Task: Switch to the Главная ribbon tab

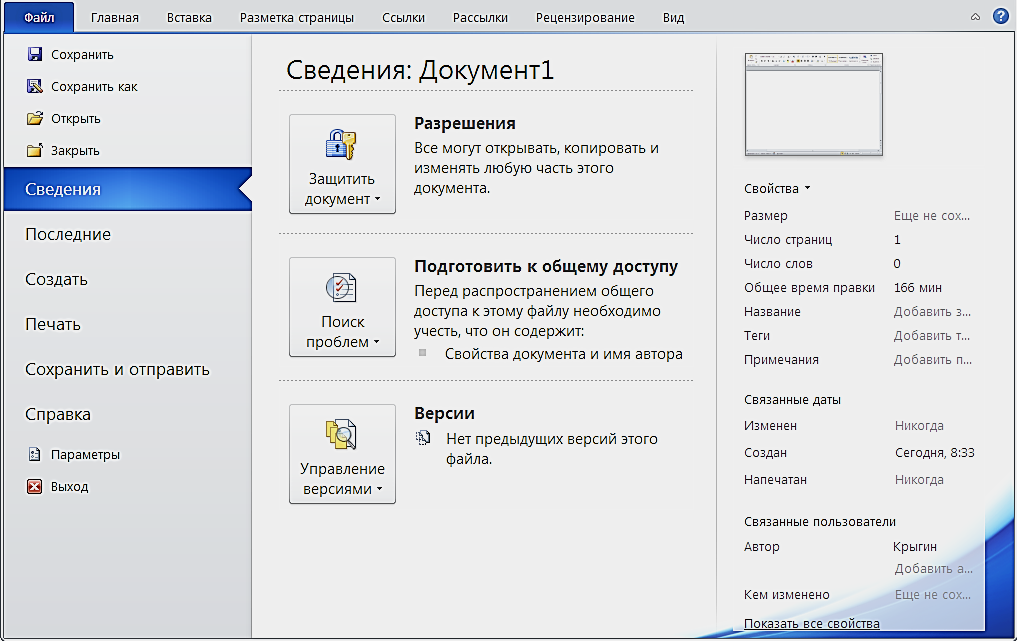Action: pos(115,18)
